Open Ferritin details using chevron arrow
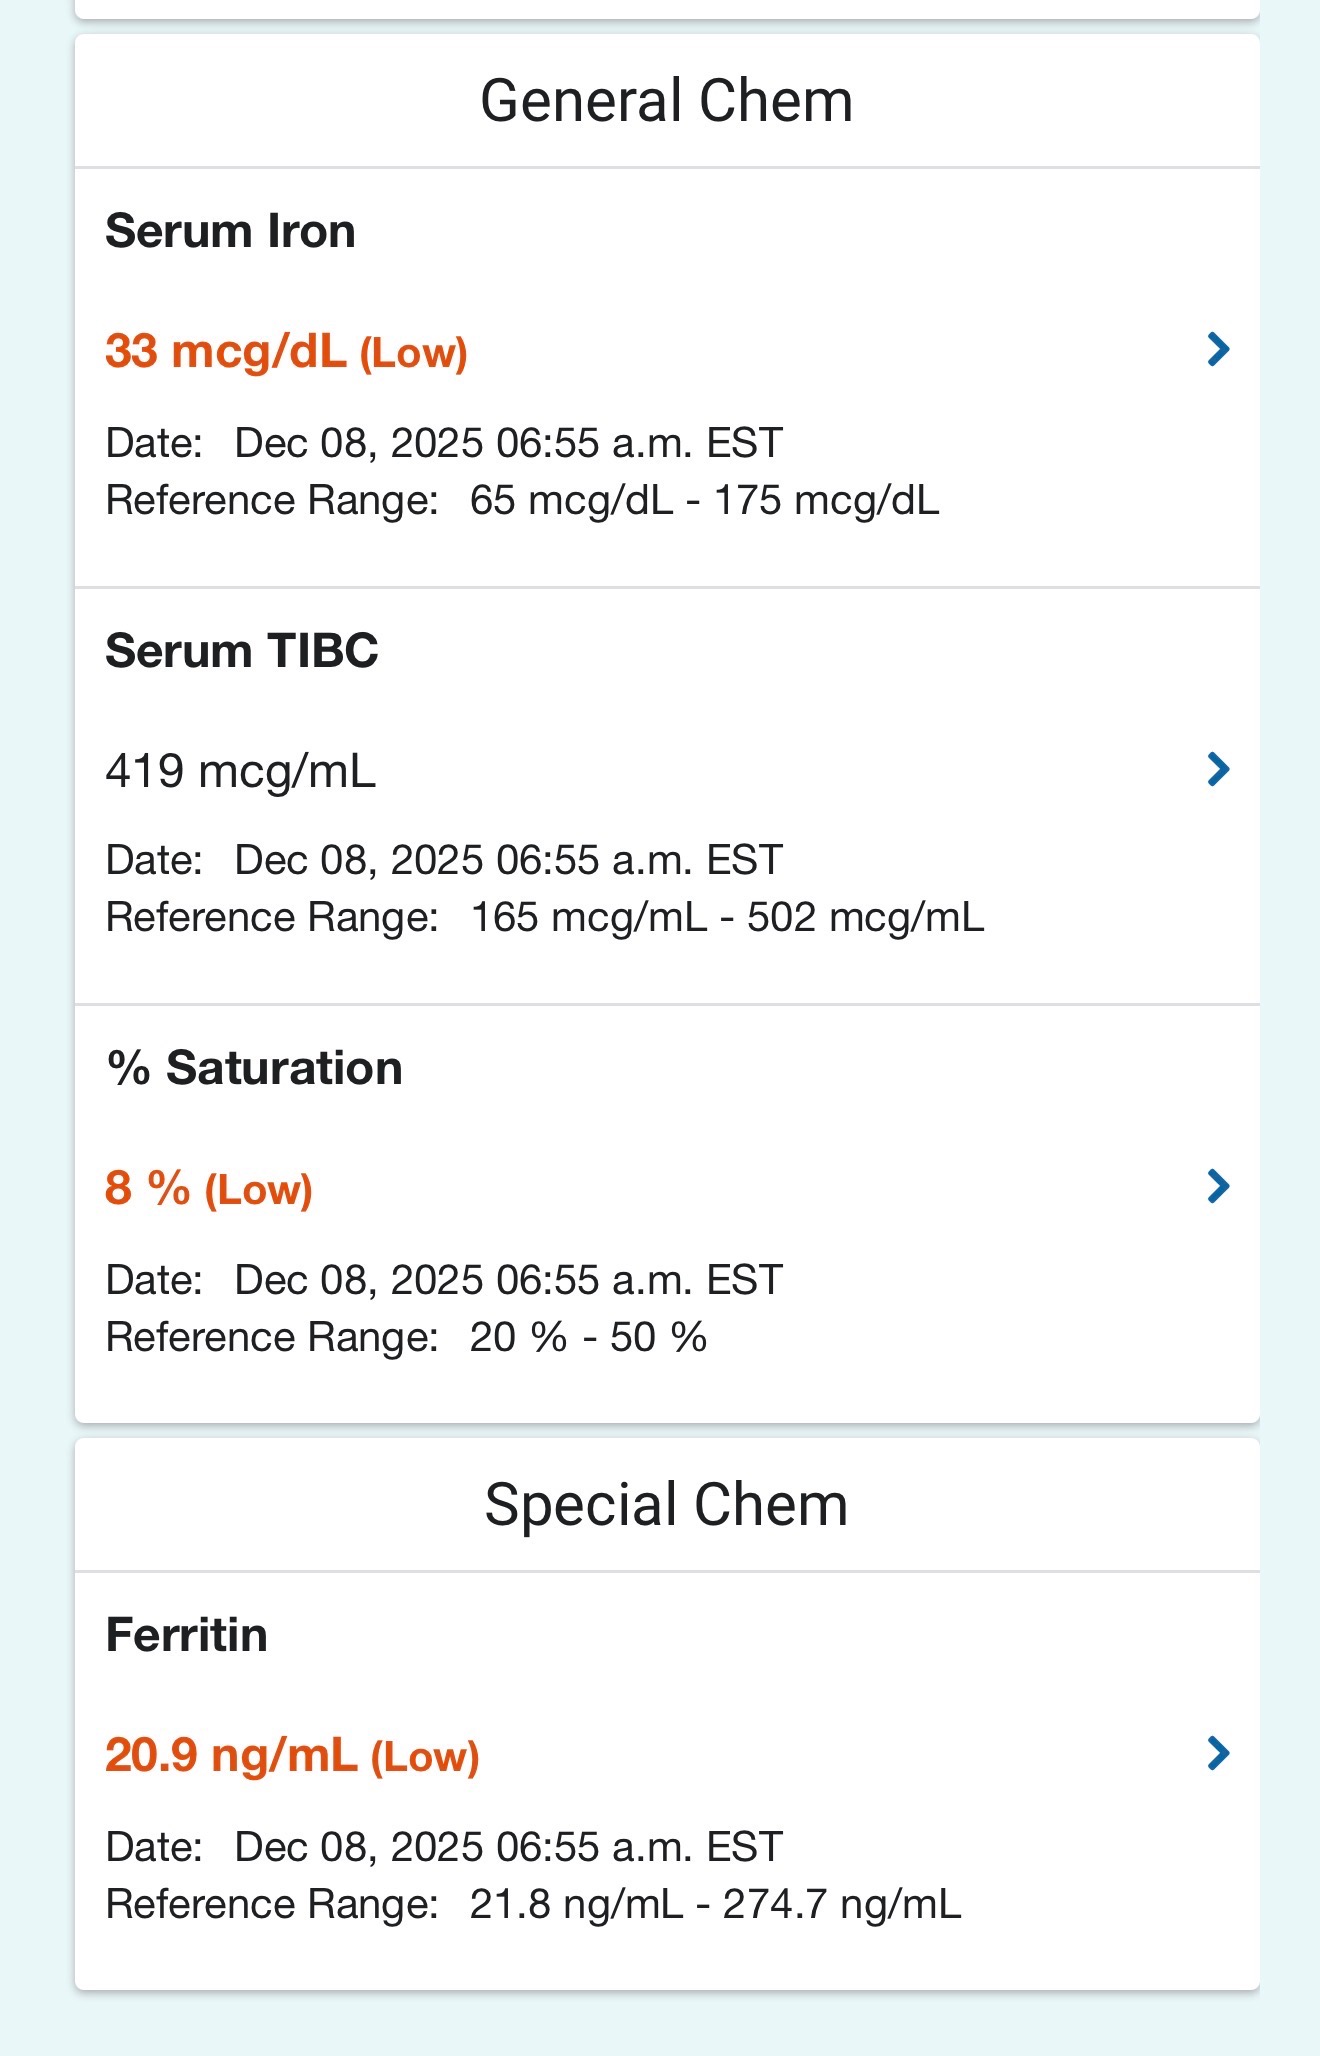Image resolution: width=1320 pixels, height=2056 pixels. (1217, 1753)
